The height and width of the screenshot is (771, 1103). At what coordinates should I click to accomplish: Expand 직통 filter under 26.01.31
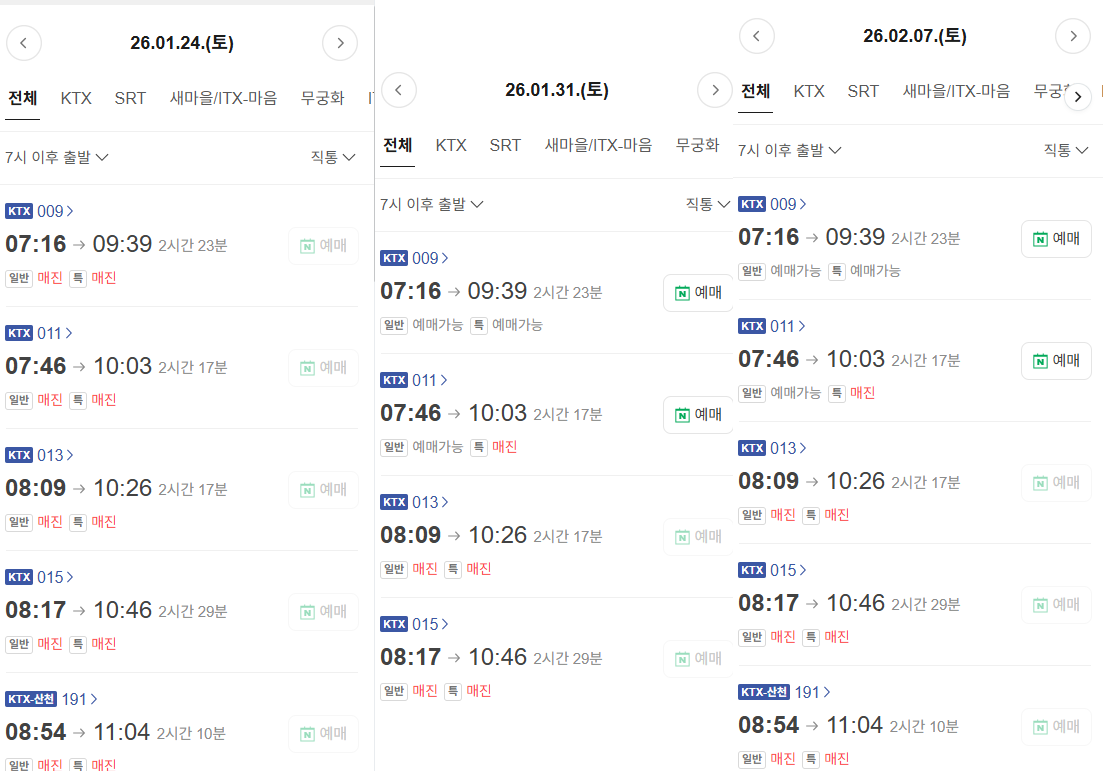click(706, 204)
